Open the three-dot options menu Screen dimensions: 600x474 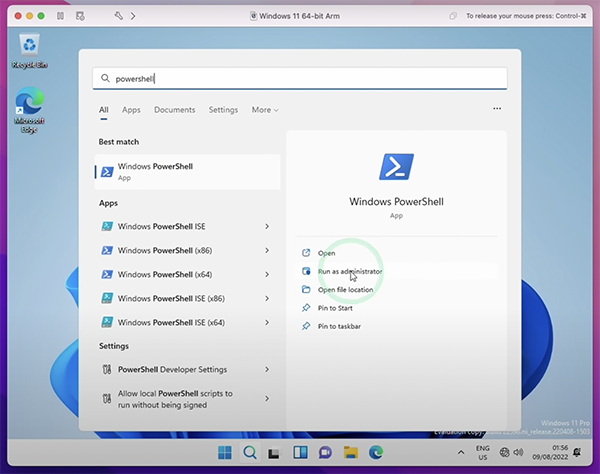497,109
